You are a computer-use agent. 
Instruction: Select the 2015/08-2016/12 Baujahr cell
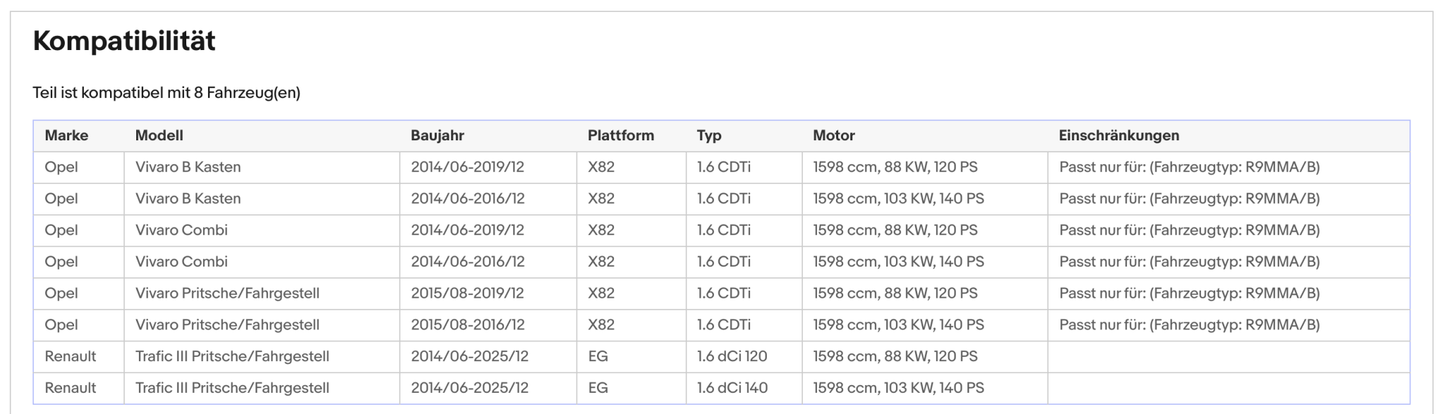coord(467,325)
